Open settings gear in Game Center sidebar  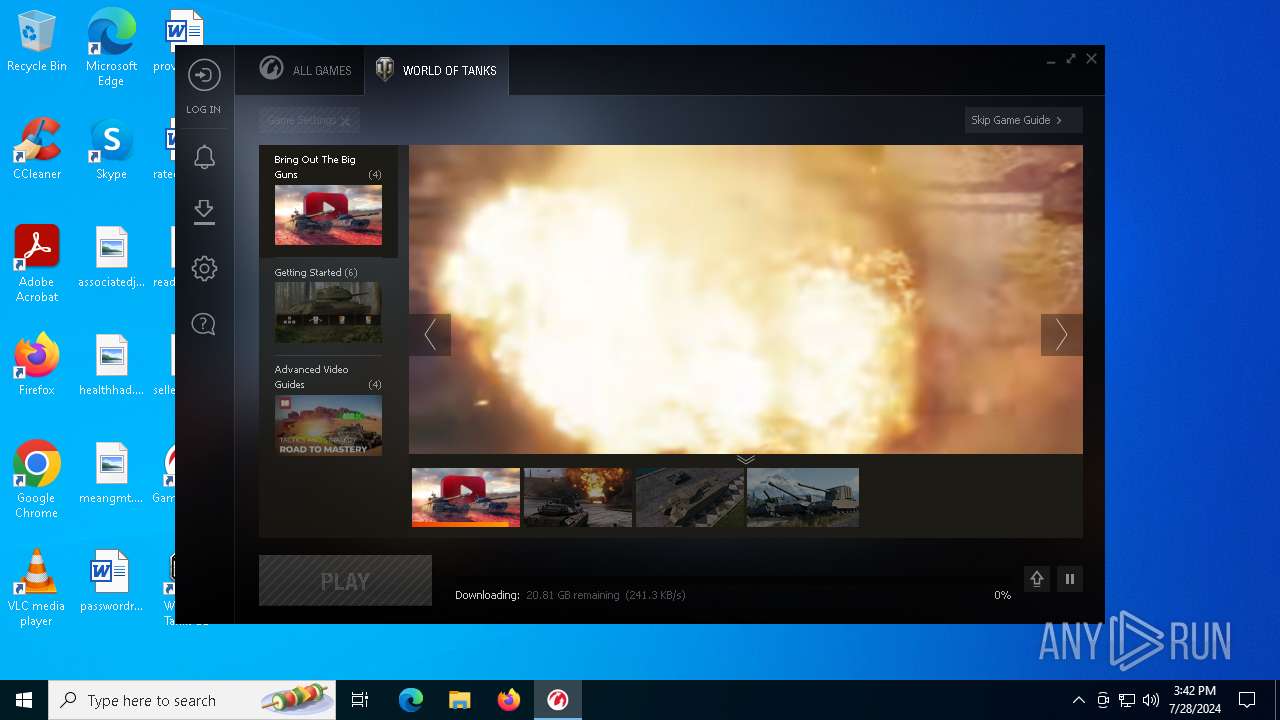pyautogui.click(x=204, y=268)
